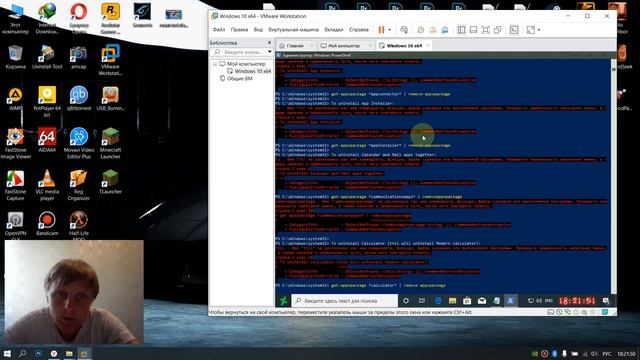Viewport: 640px width, 360px height.
Task: Toggle the library sidebar view icon
Action: tap(461, 30)
